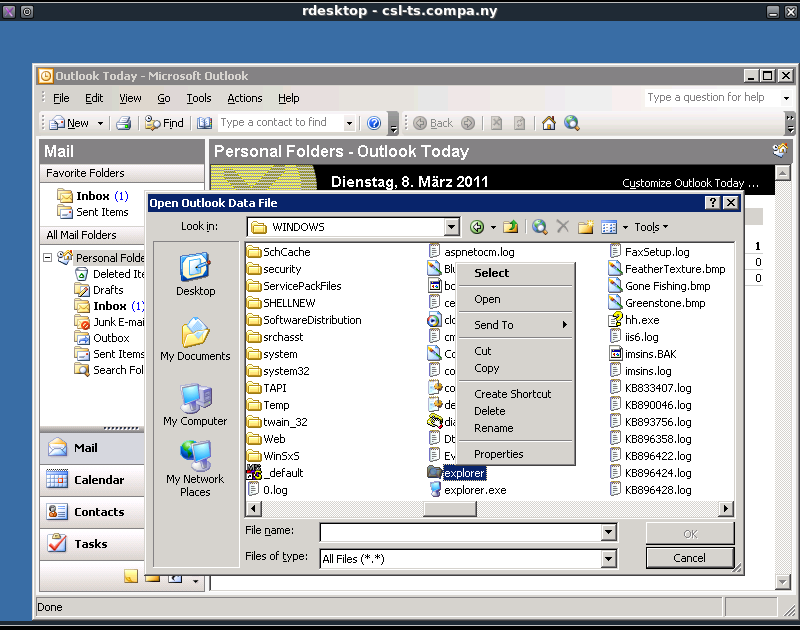This screenshot has width=800, height=630.
Task: Click the Back arrow in file dialog toolbar
Action: coord(477,227)
